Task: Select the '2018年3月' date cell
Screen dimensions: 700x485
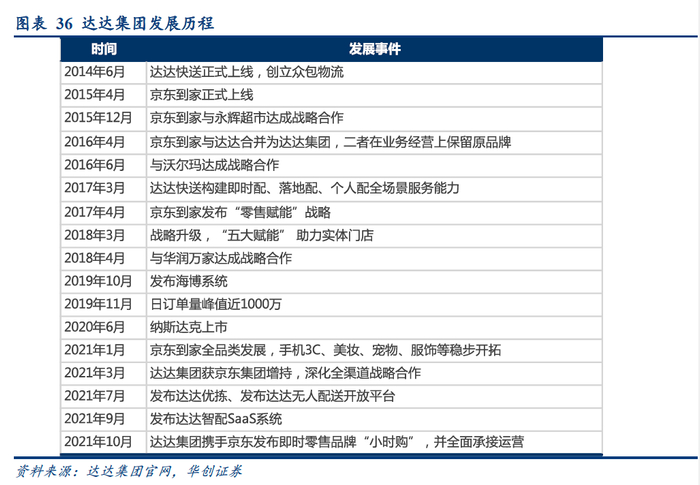Action: (104, 235)
